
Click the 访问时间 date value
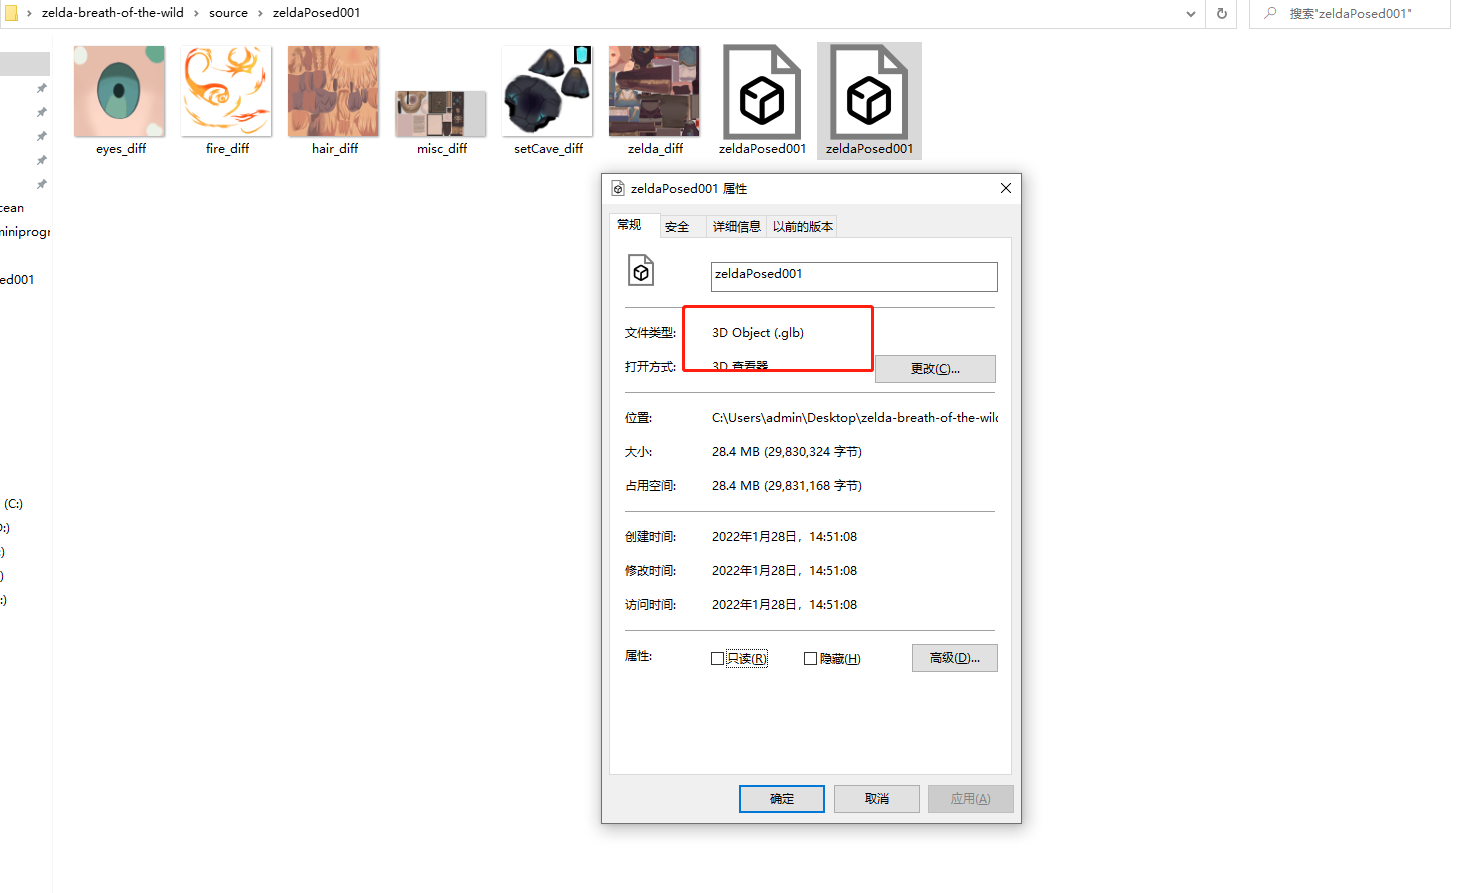[x=784, y=605]
